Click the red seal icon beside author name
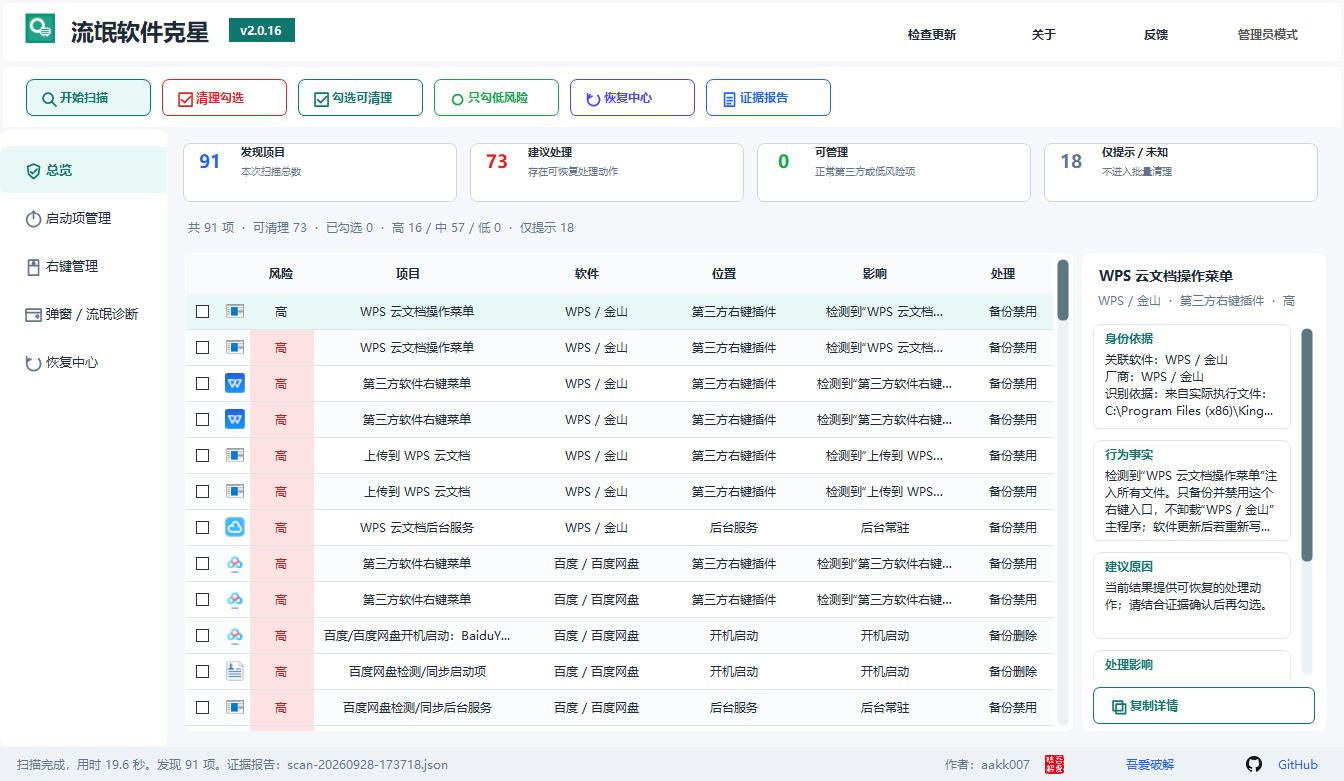 (x=1054, y=764)
